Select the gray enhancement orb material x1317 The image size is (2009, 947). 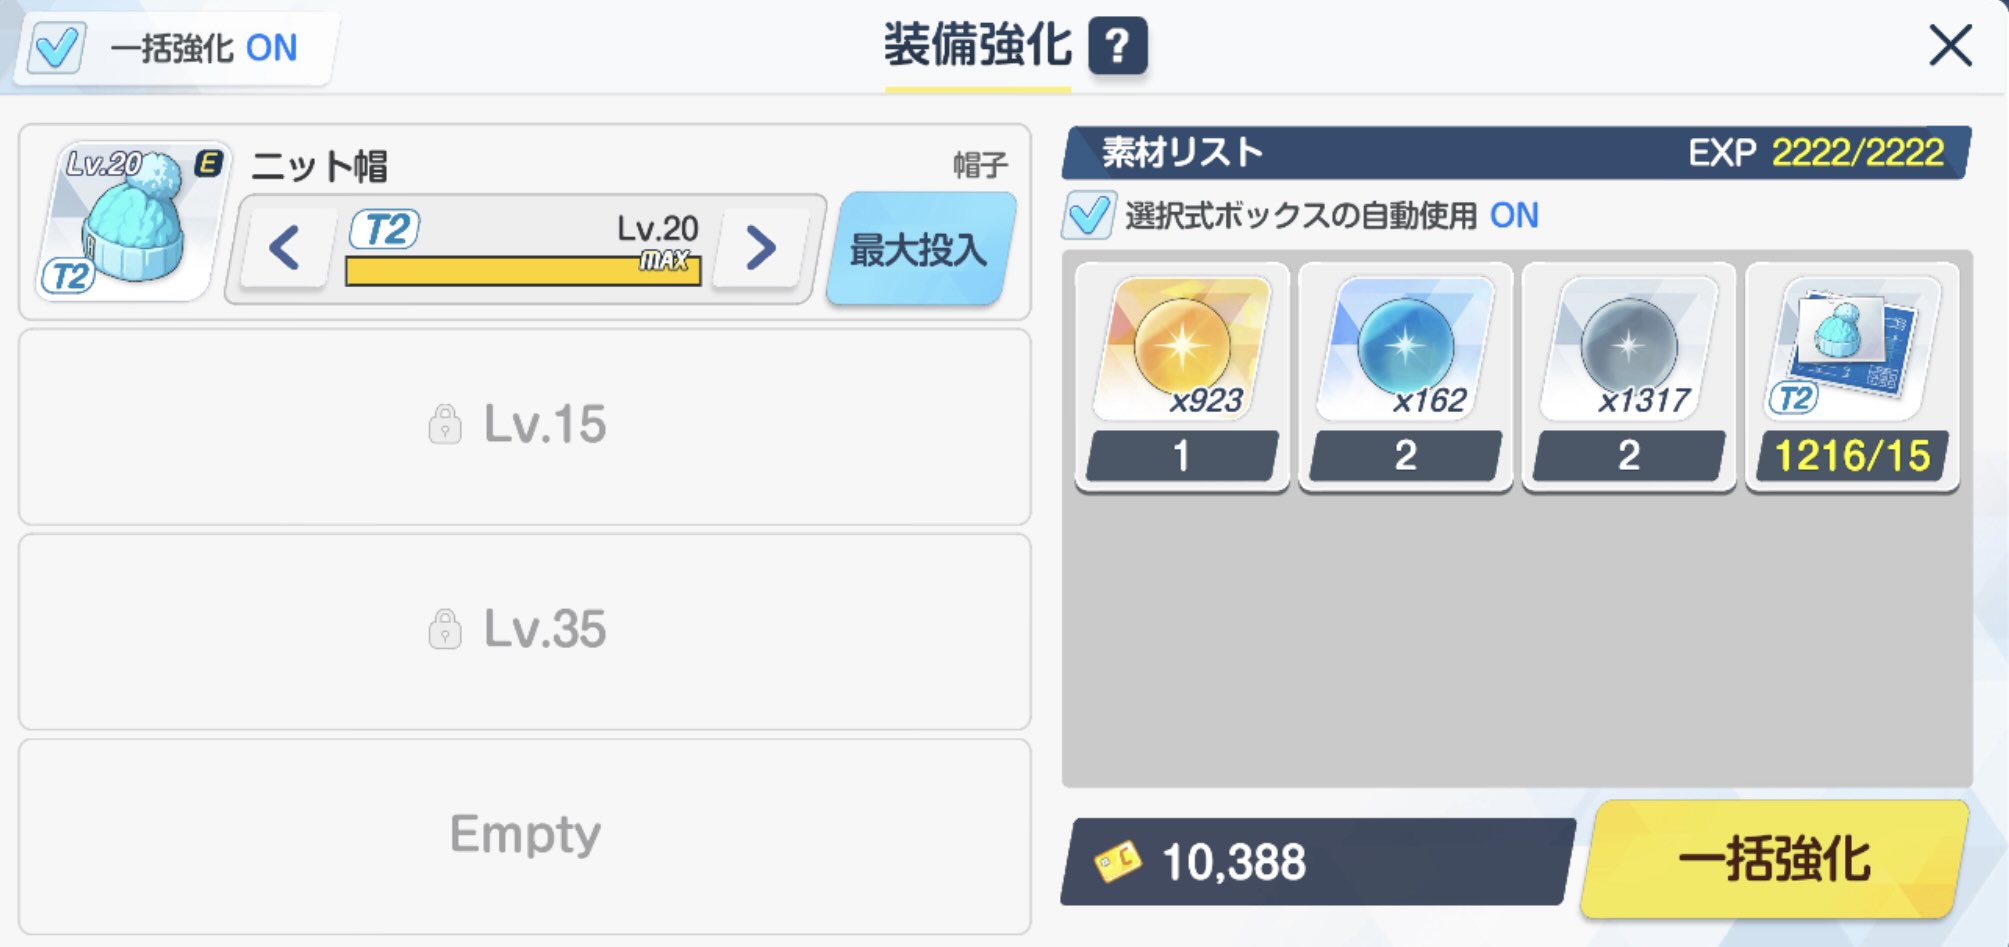(1627, 355)
